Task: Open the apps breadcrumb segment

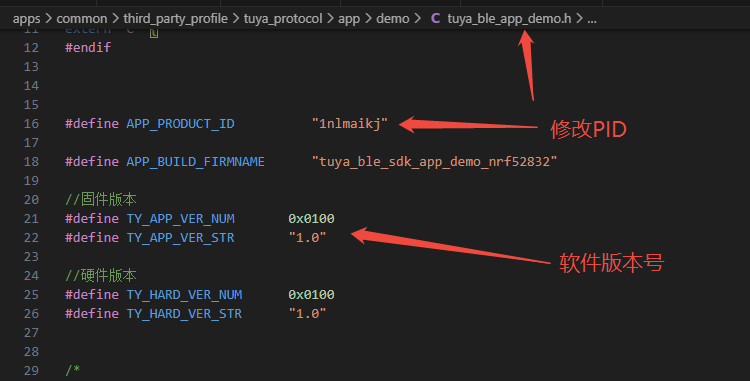Action: point(26,19)
